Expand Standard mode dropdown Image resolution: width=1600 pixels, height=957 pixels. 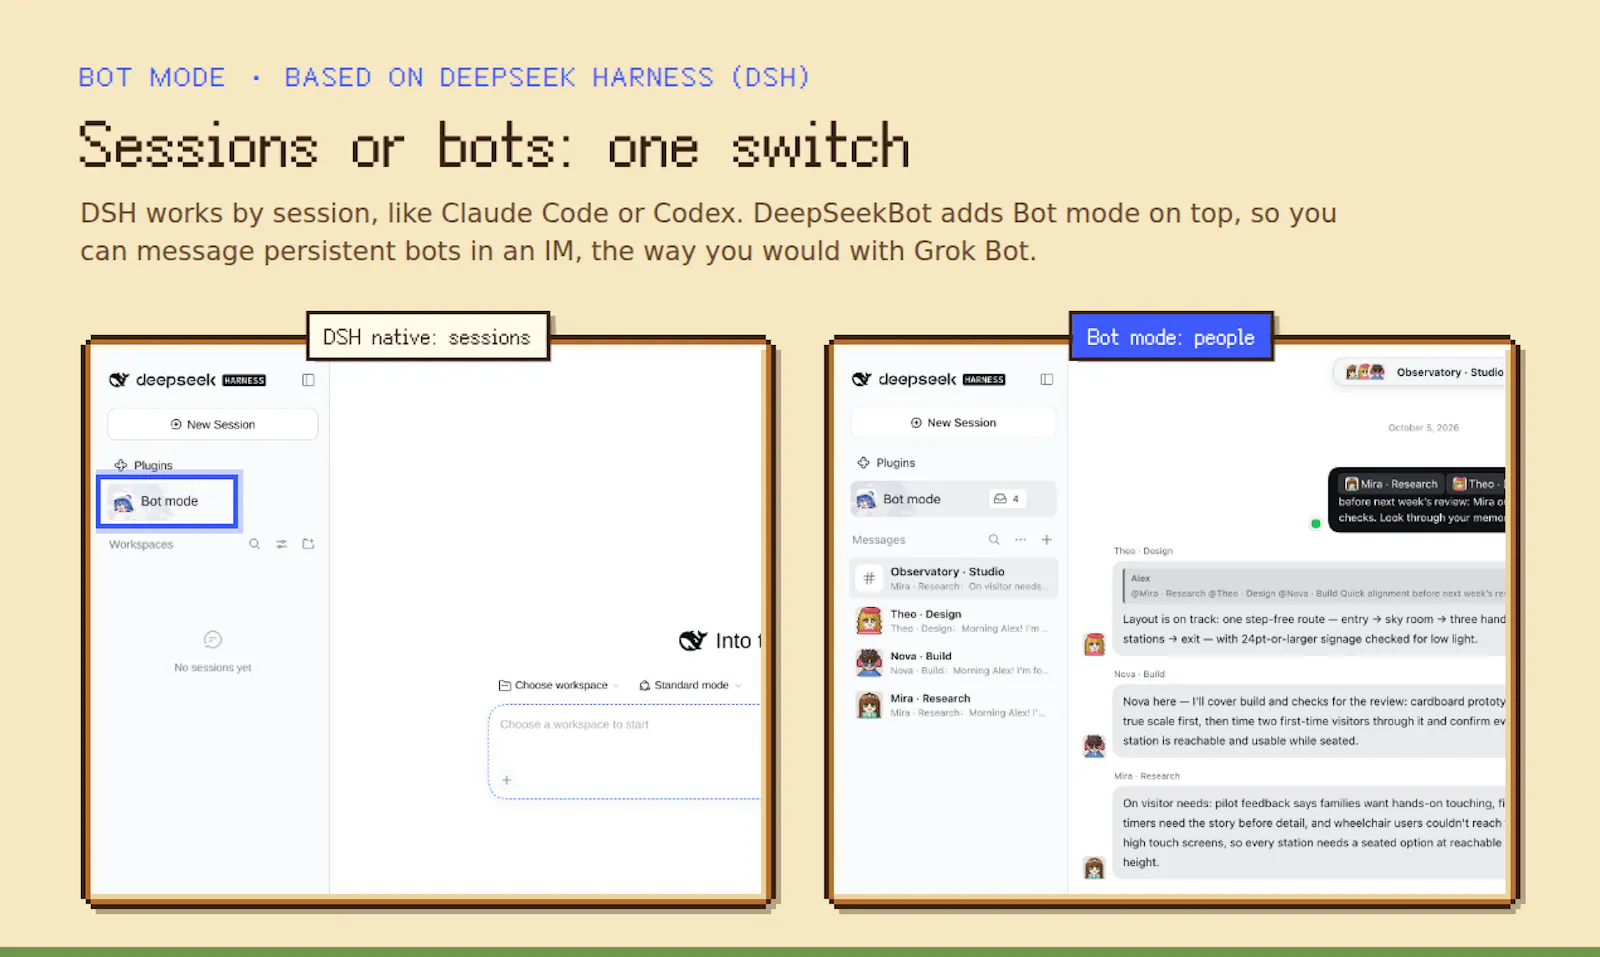click(x=690, y=685)
